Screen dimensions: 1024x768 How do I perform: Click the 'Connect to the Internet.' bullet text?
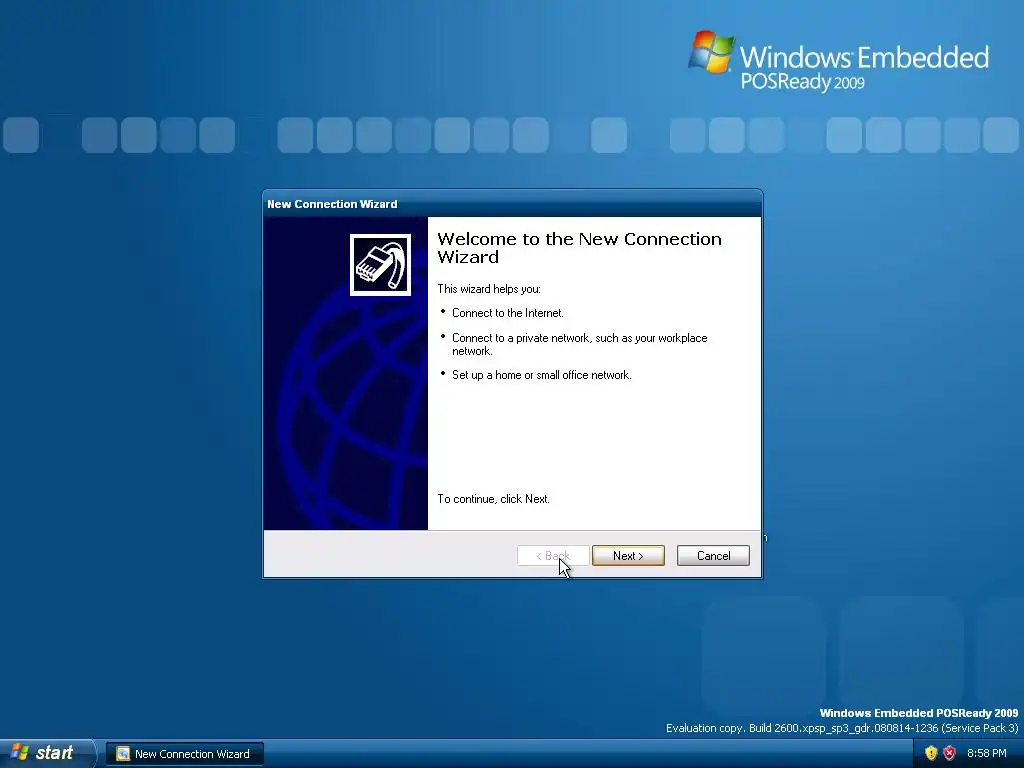pyautogui.click(x=507, y=313)
